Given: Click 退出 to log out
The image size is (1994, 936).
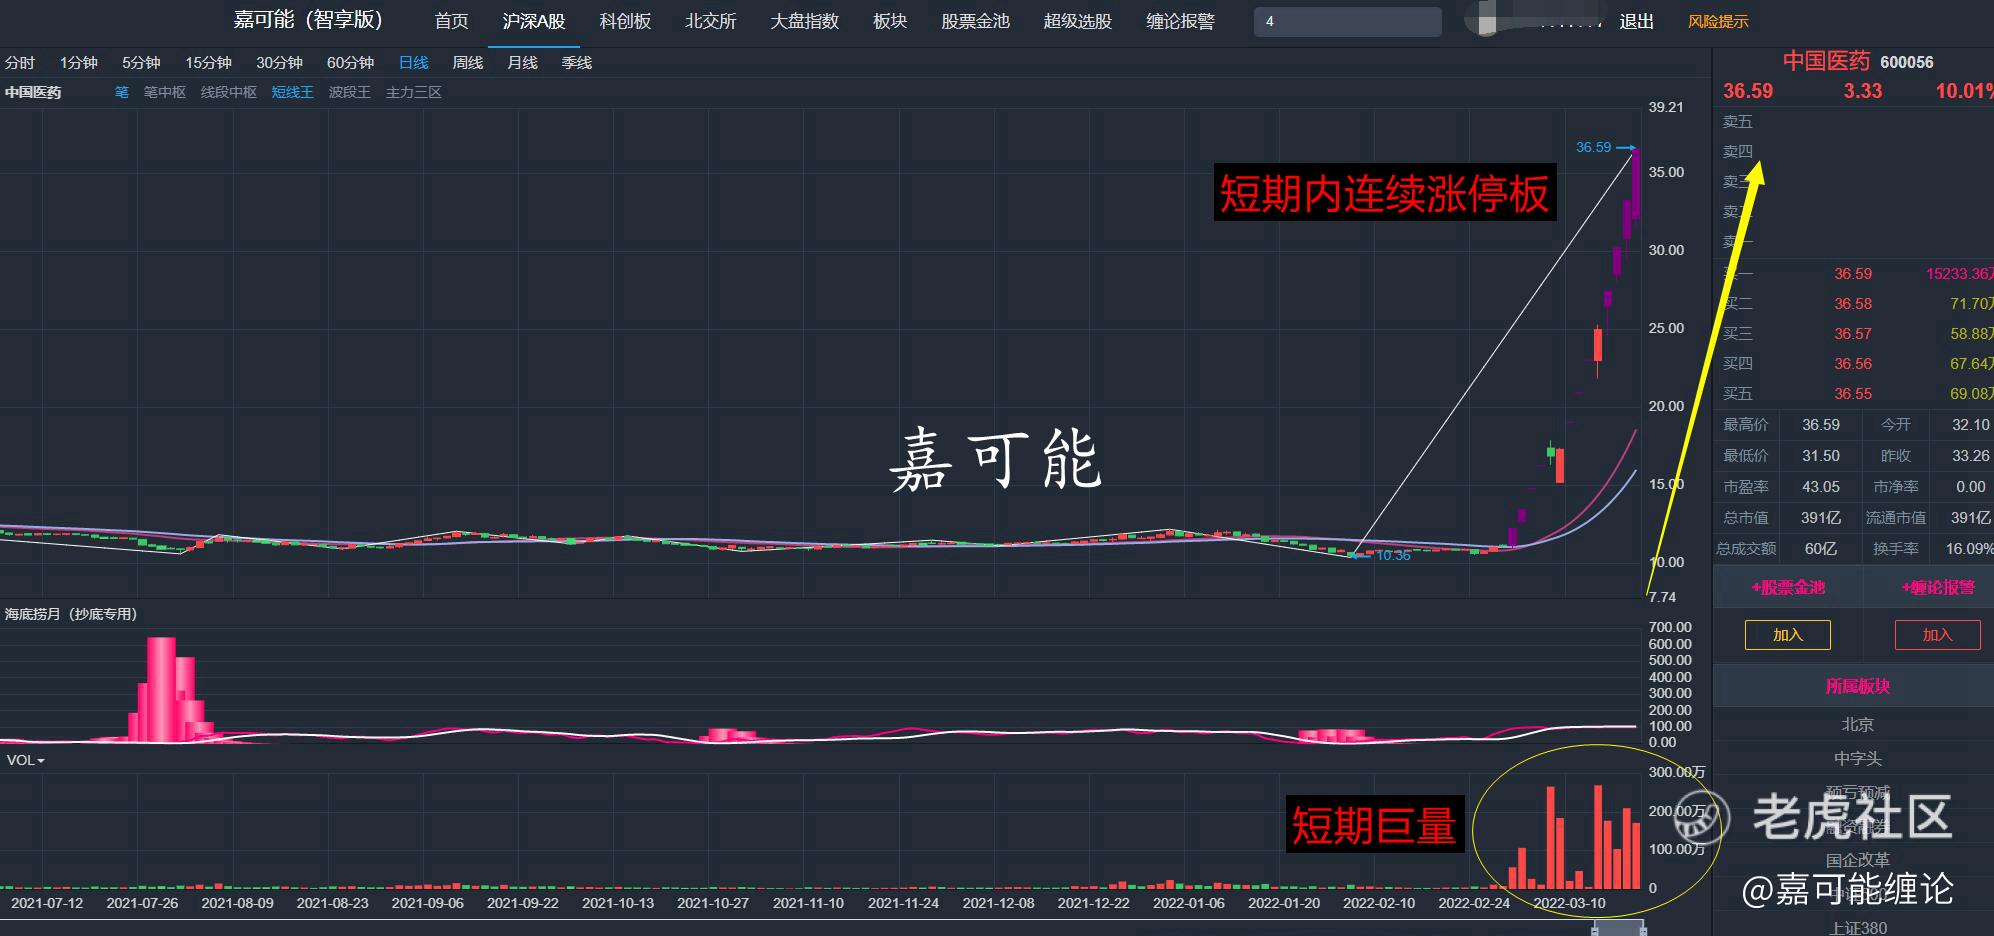Looking at the screenshot, I should click(1636, 21).
